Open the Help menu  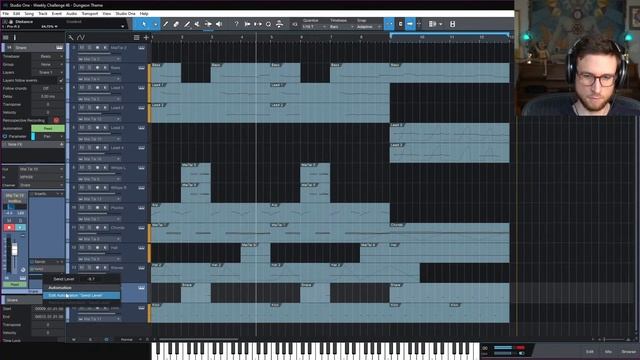[144, 14]
